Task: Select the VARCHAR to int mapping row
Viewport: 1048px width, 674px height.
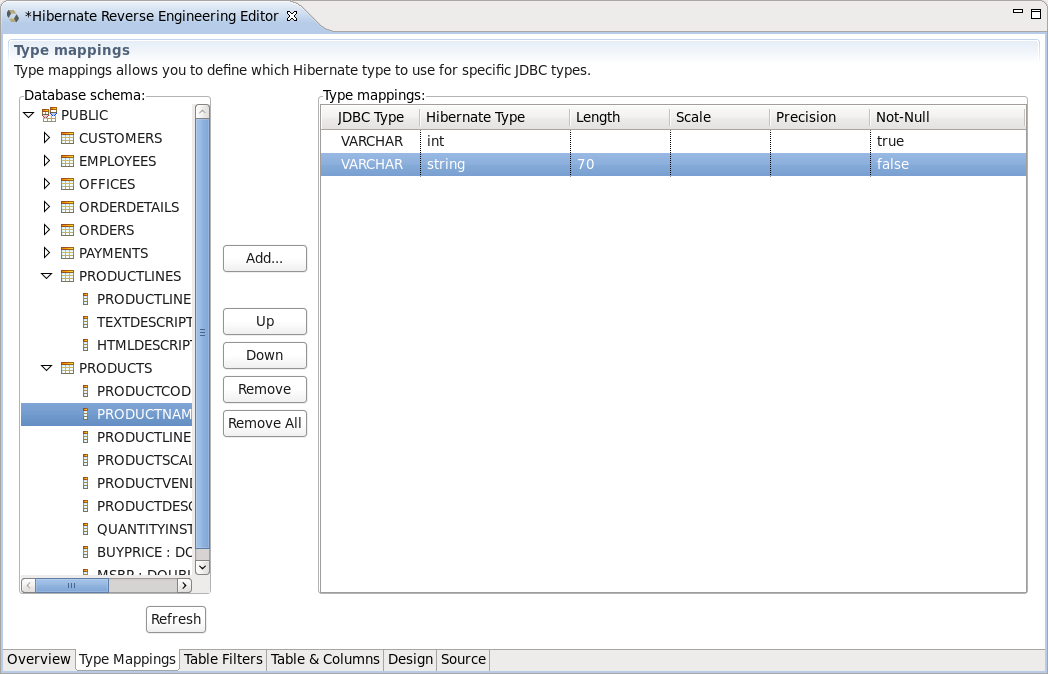Action: pos(600,141)
